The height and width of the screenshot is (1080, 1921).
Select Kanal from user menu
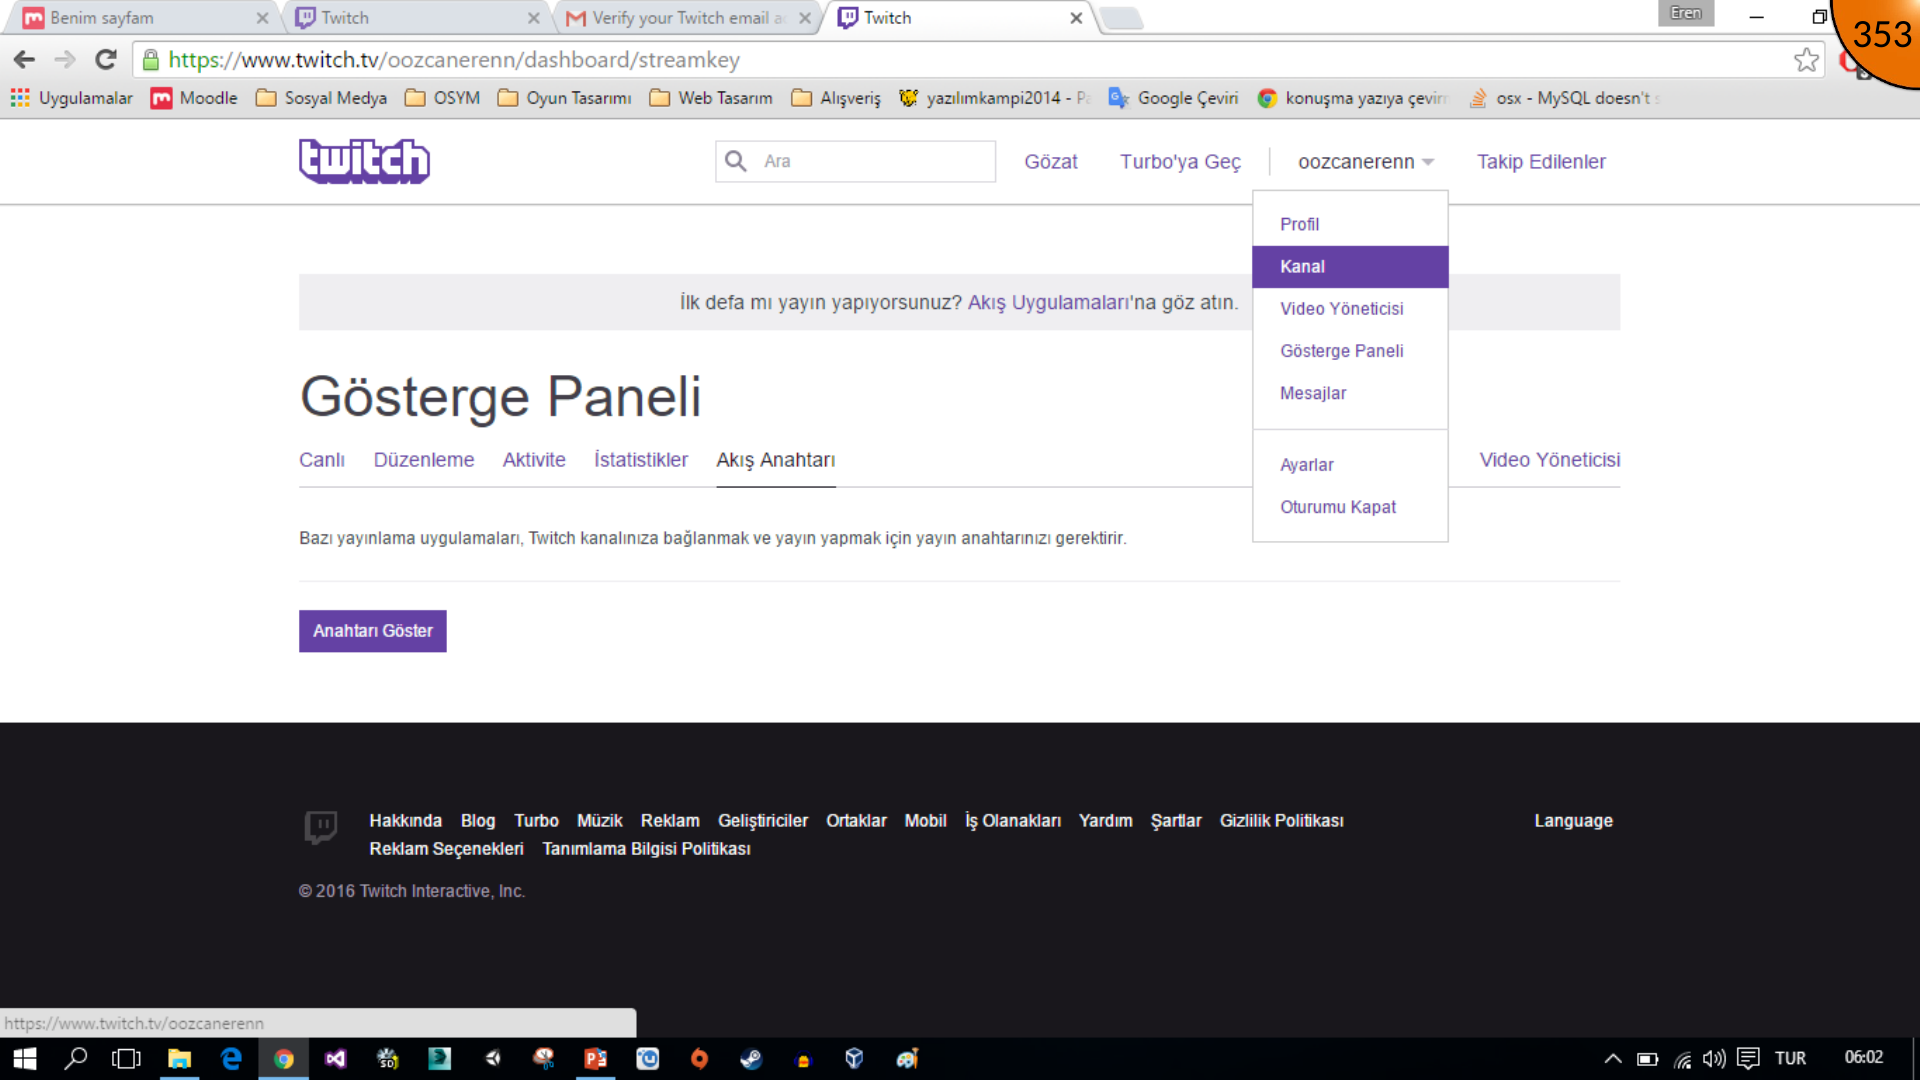point(1350,267)
